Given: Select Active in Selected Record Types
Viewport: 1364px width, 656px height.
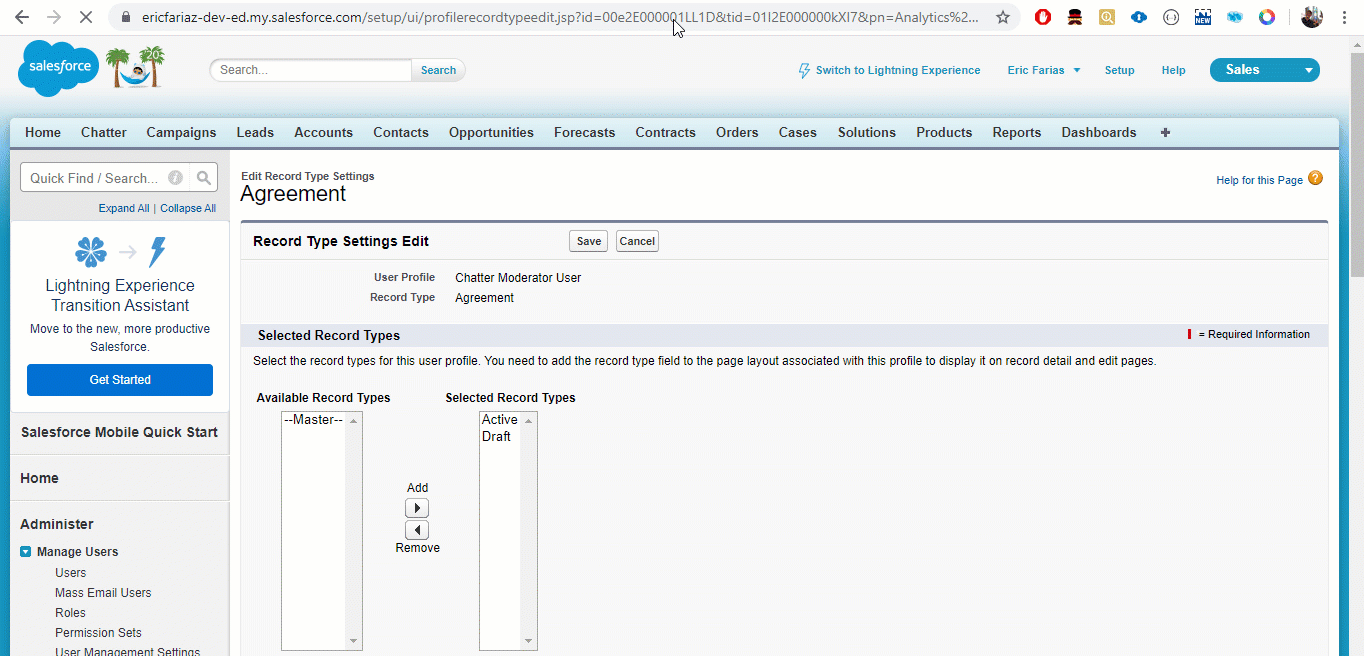Looking at the screenshot, I should point(499,420).
